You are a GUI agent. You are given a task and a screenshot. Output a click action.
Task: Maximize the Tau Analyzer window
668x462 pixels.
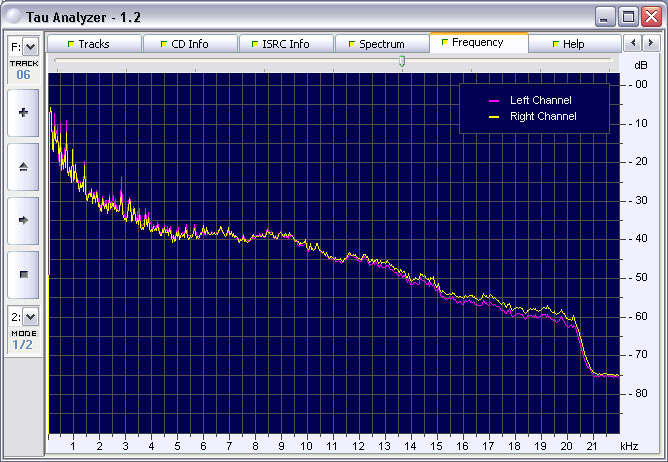coord(627,16)
